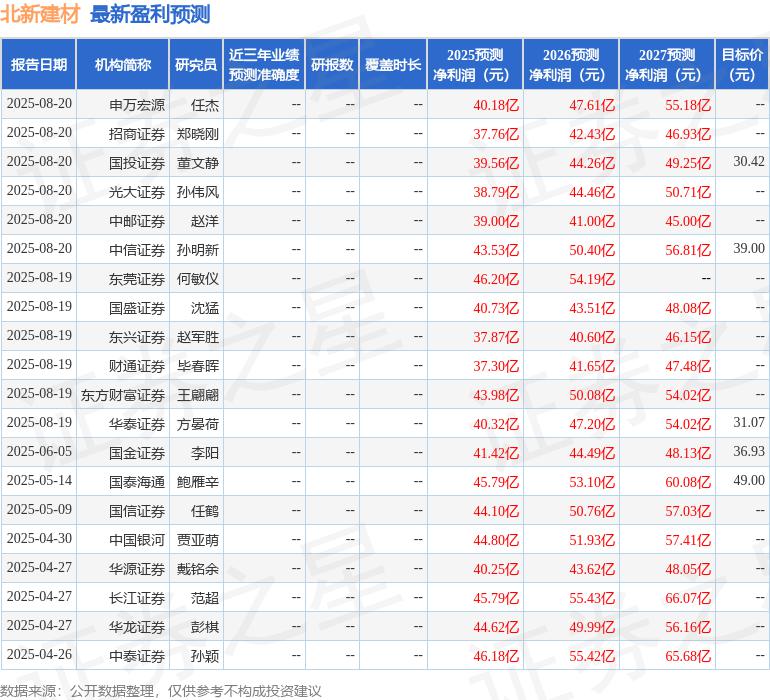Image resolution: width=770 pixels, height=700 pixels.
Task: Click the 37.87亿 profit value
Action: [495, 336]
